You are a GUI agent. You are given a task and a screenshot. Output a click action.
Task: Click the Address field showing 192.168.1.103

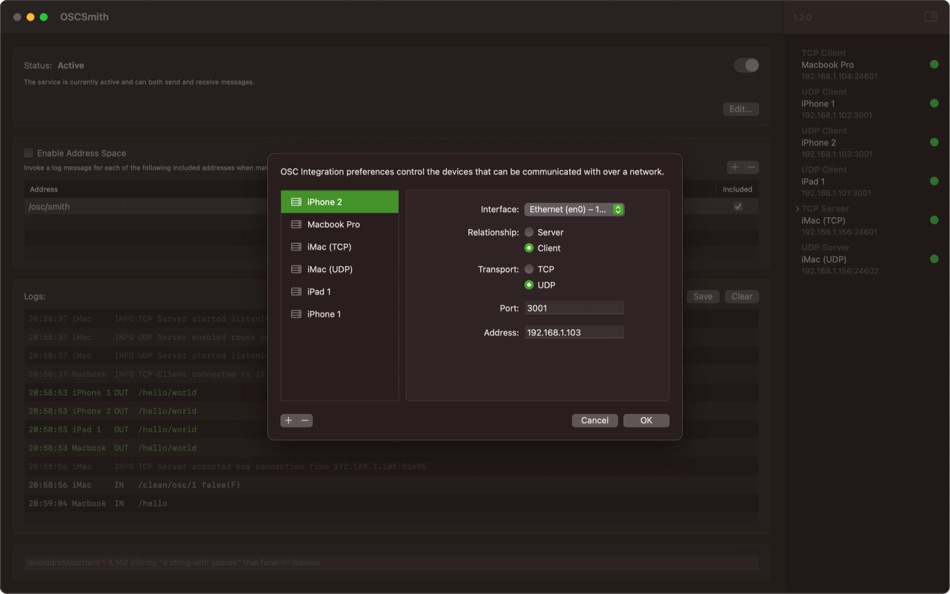click(574, 332)
